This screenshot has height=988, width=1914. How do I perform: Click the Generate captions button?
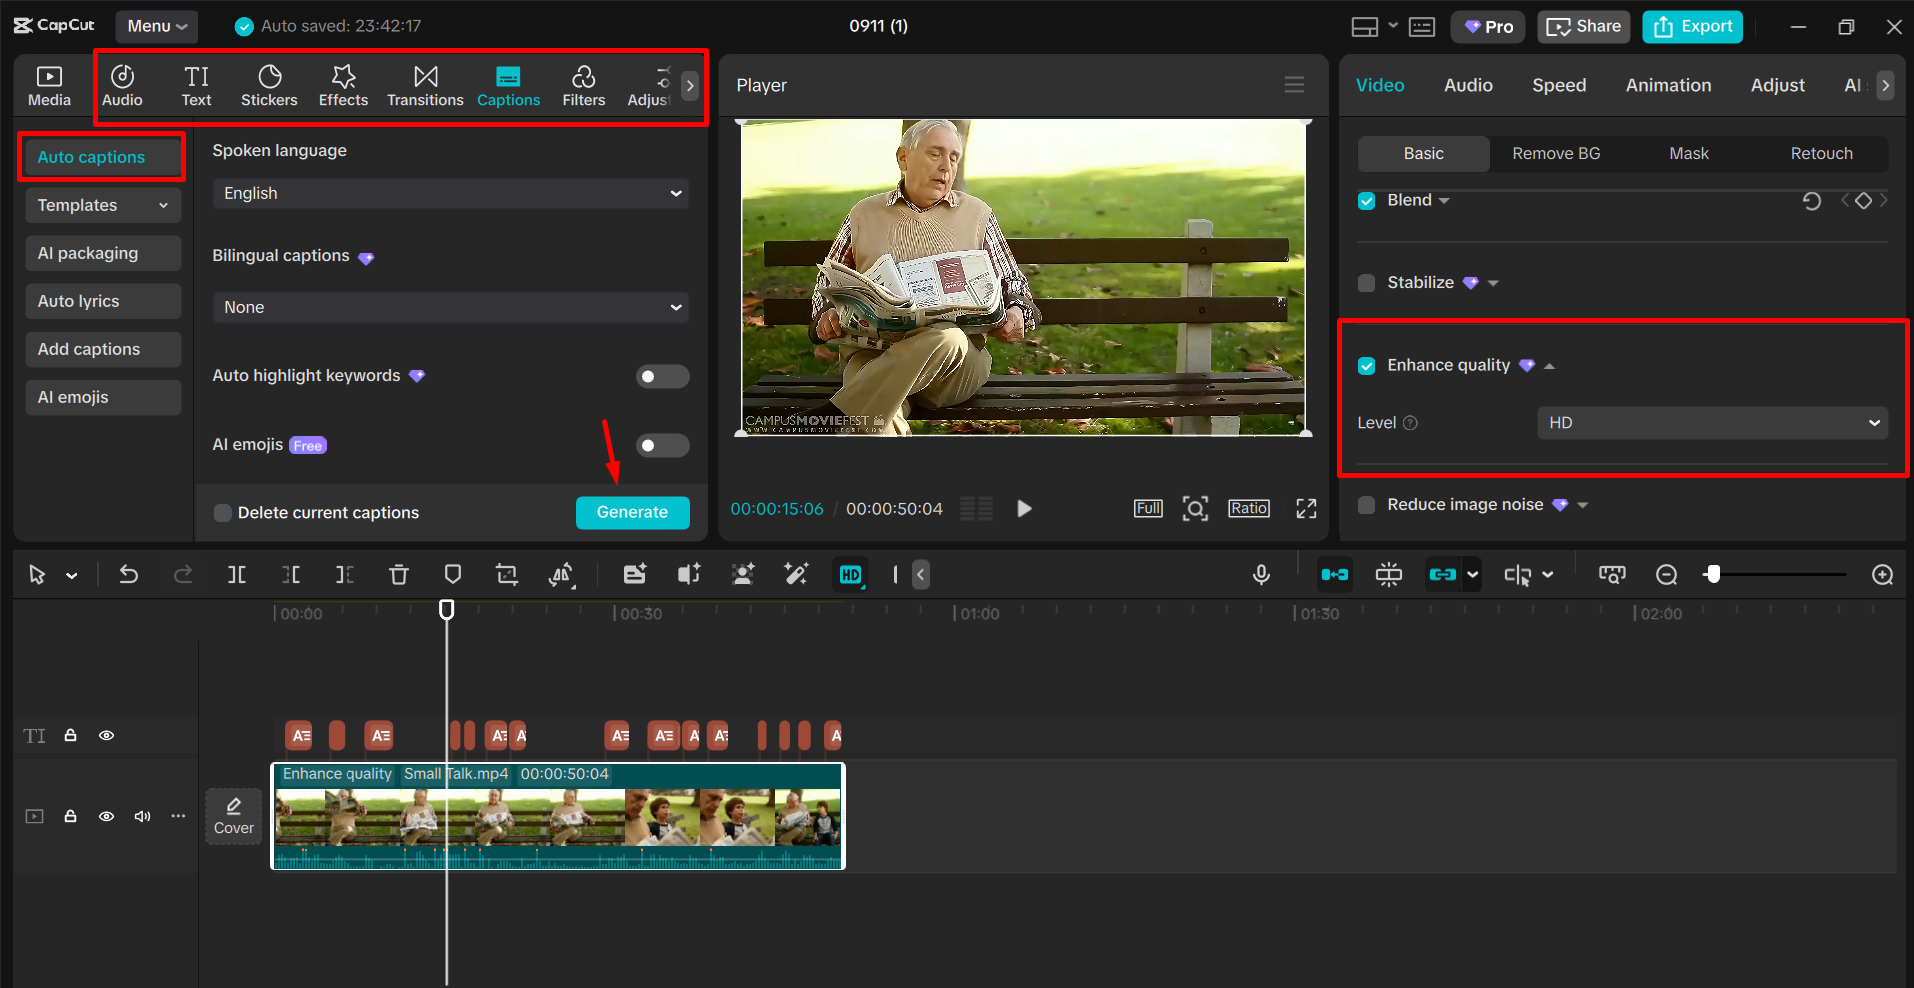pos(632,512)
